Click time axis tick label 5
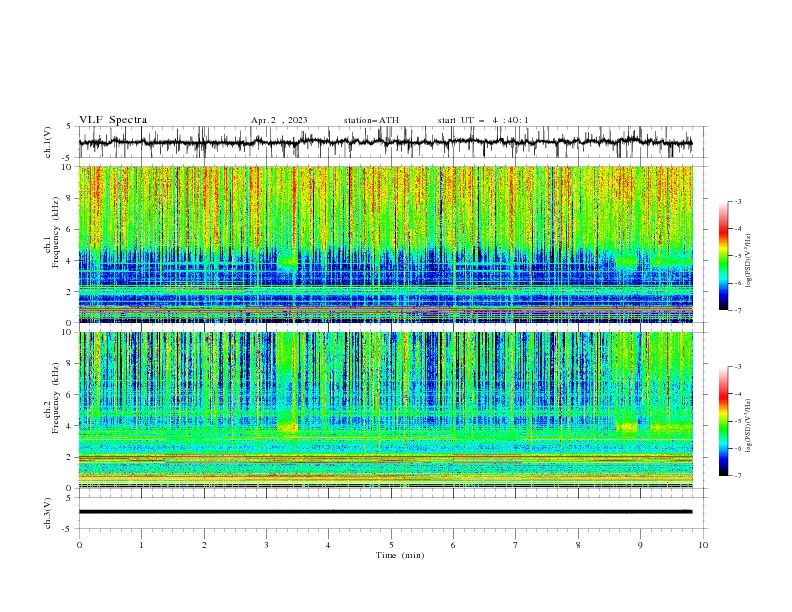The image size is (792, 612). pos(391,545)
